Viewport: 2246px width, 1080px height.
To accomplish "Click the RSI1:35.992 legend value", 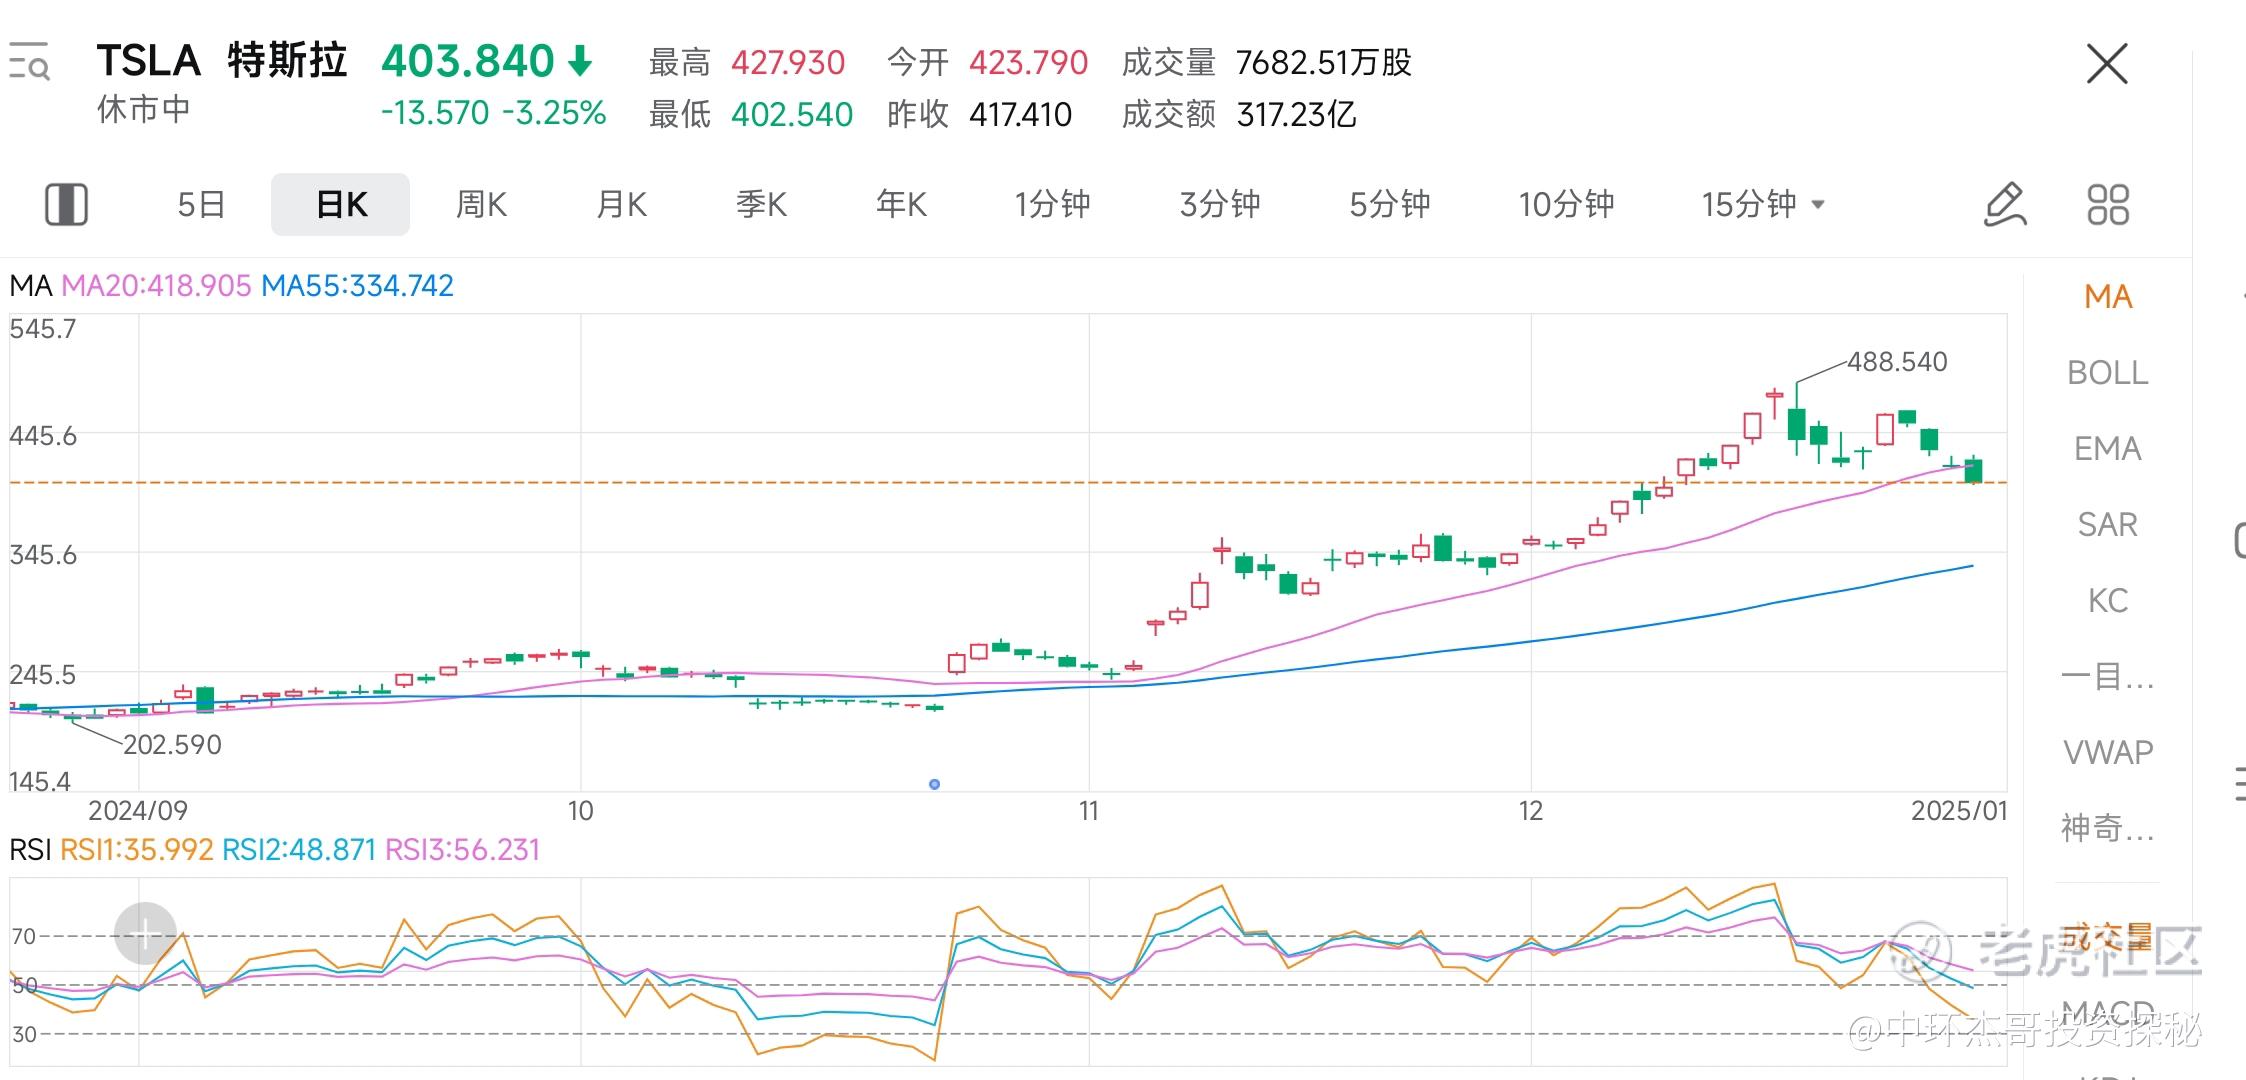I will click(x=137, y=850).
